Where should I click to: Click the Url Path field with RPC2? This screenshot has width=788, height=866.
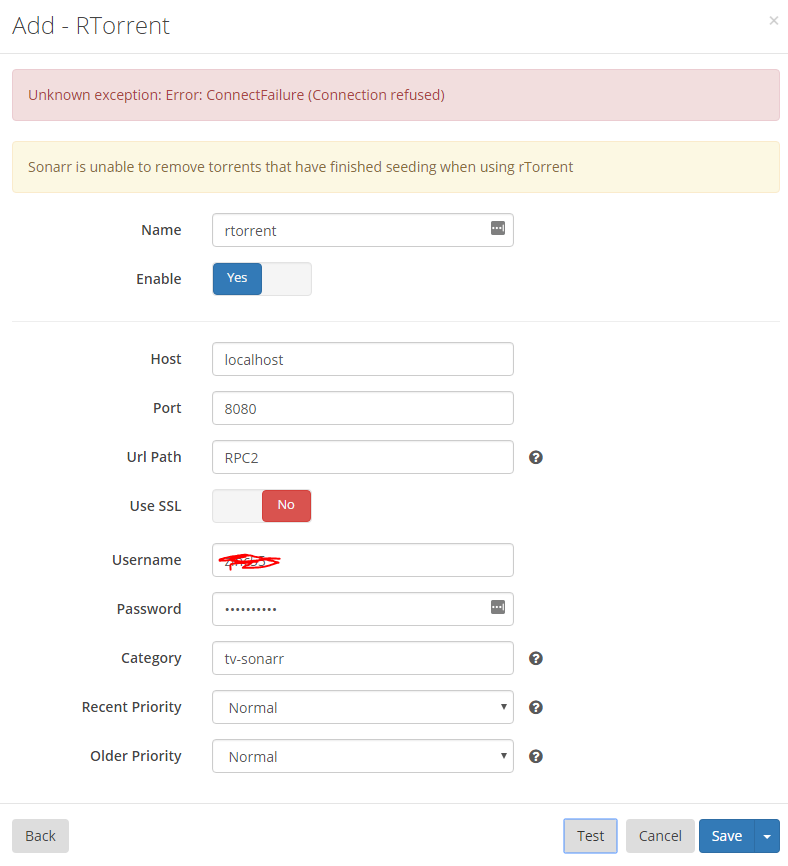[363, 457]
